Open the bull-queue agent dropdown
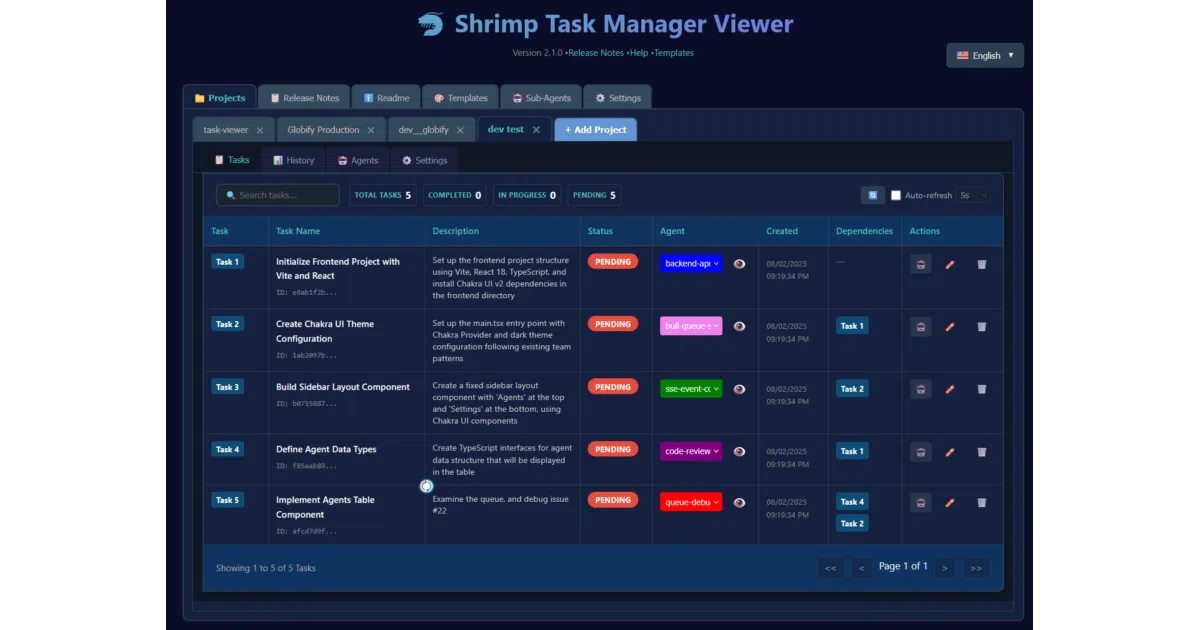Screen dimensions: 1200x630 pos(691,326)
